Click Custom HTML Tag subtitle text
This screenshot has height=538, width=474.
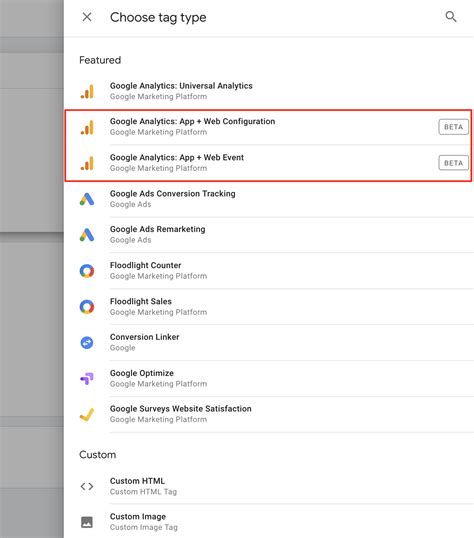click(x=143, y=492)
